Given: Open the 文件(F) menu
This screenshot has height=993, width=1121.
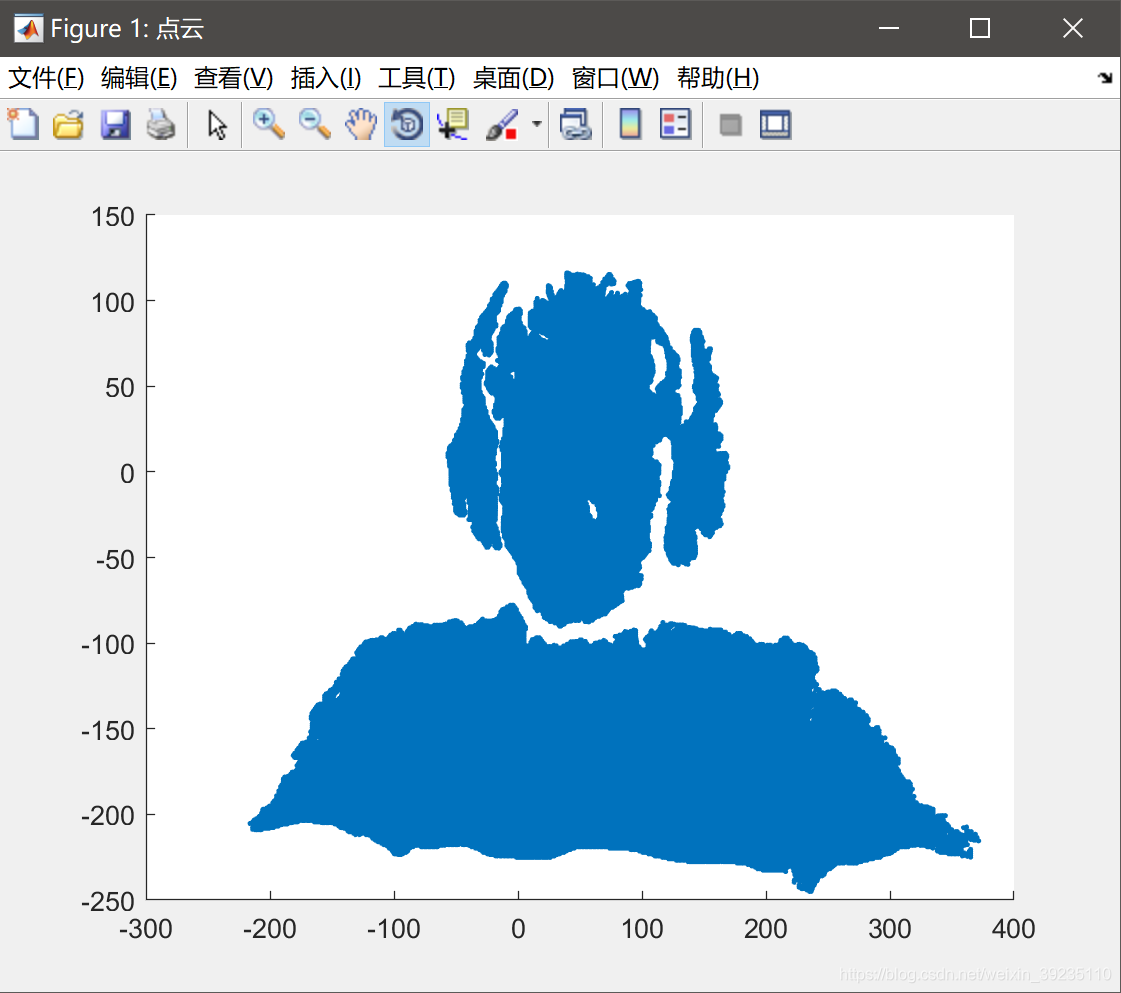Looking at the screenshot, I should tap(46, 78).
